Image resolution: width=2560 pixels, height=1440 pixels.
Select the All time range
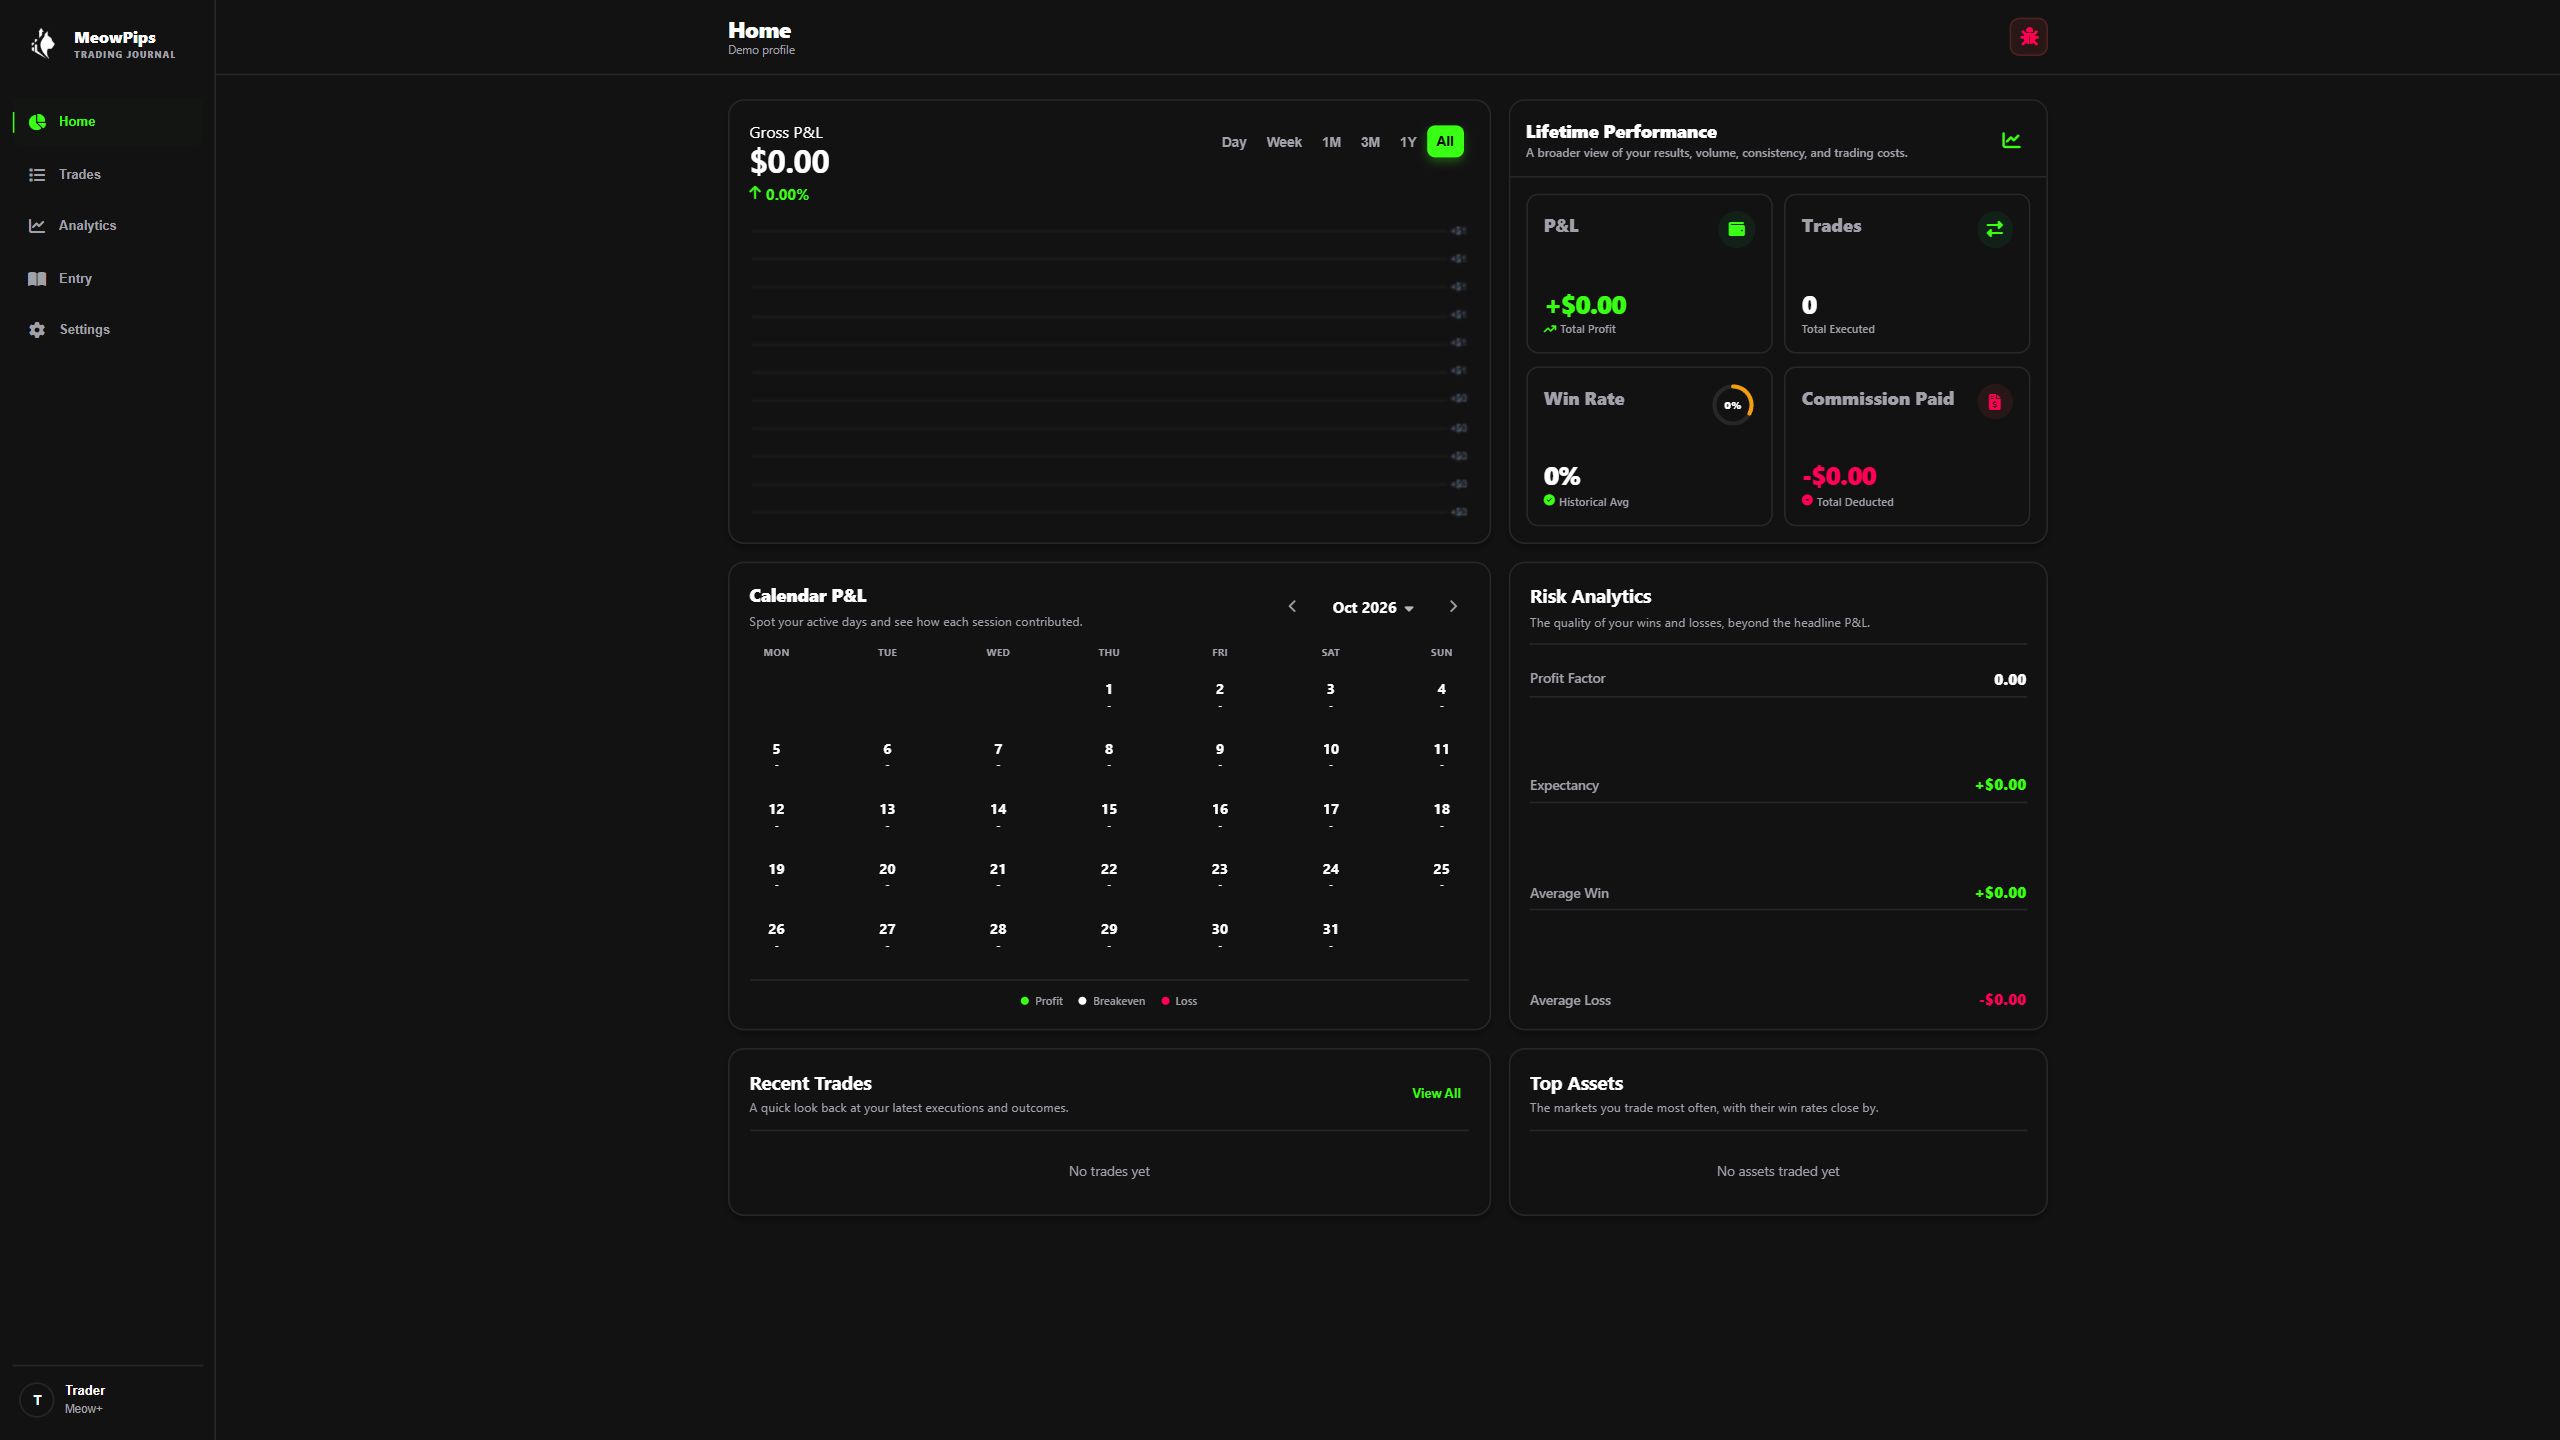(x=1445, y=141)
